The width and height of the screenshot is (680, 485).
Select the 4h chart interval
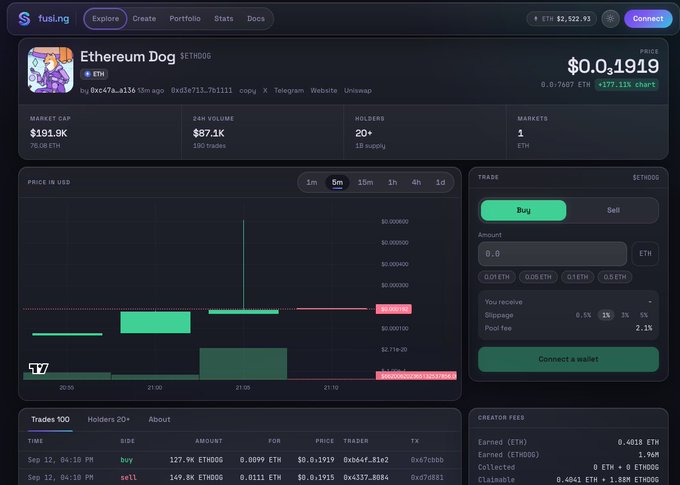[x=416, y=182]
